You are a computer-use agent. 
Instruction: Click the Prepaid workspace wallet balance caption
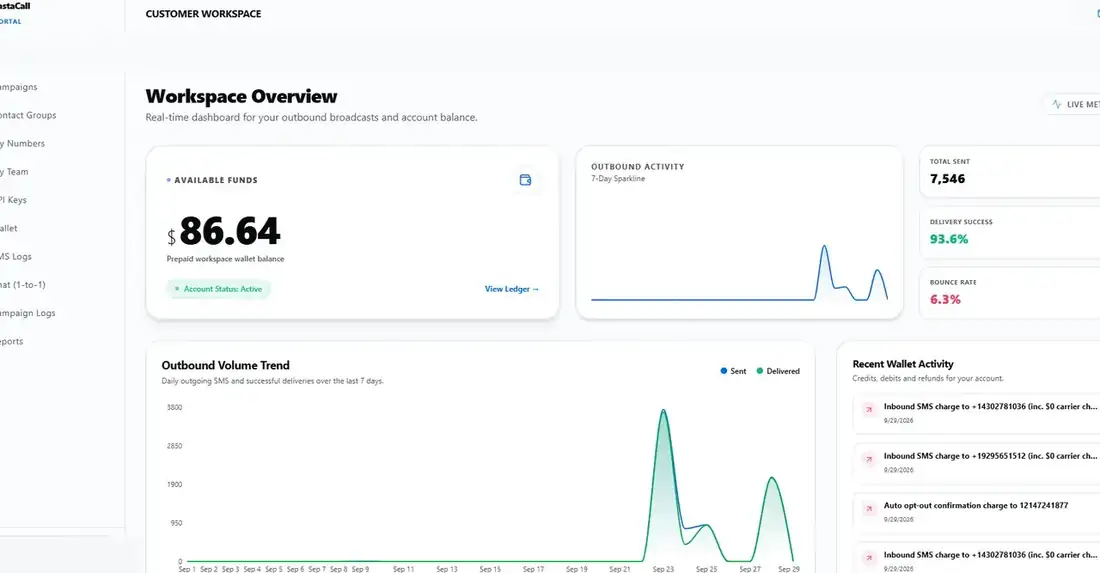(x=225, y=259)
